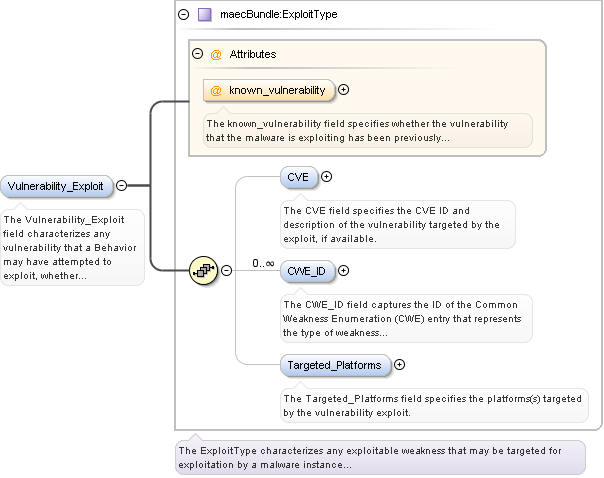
Task: Expand the known_vulnerability attribute
Action: 344,90
